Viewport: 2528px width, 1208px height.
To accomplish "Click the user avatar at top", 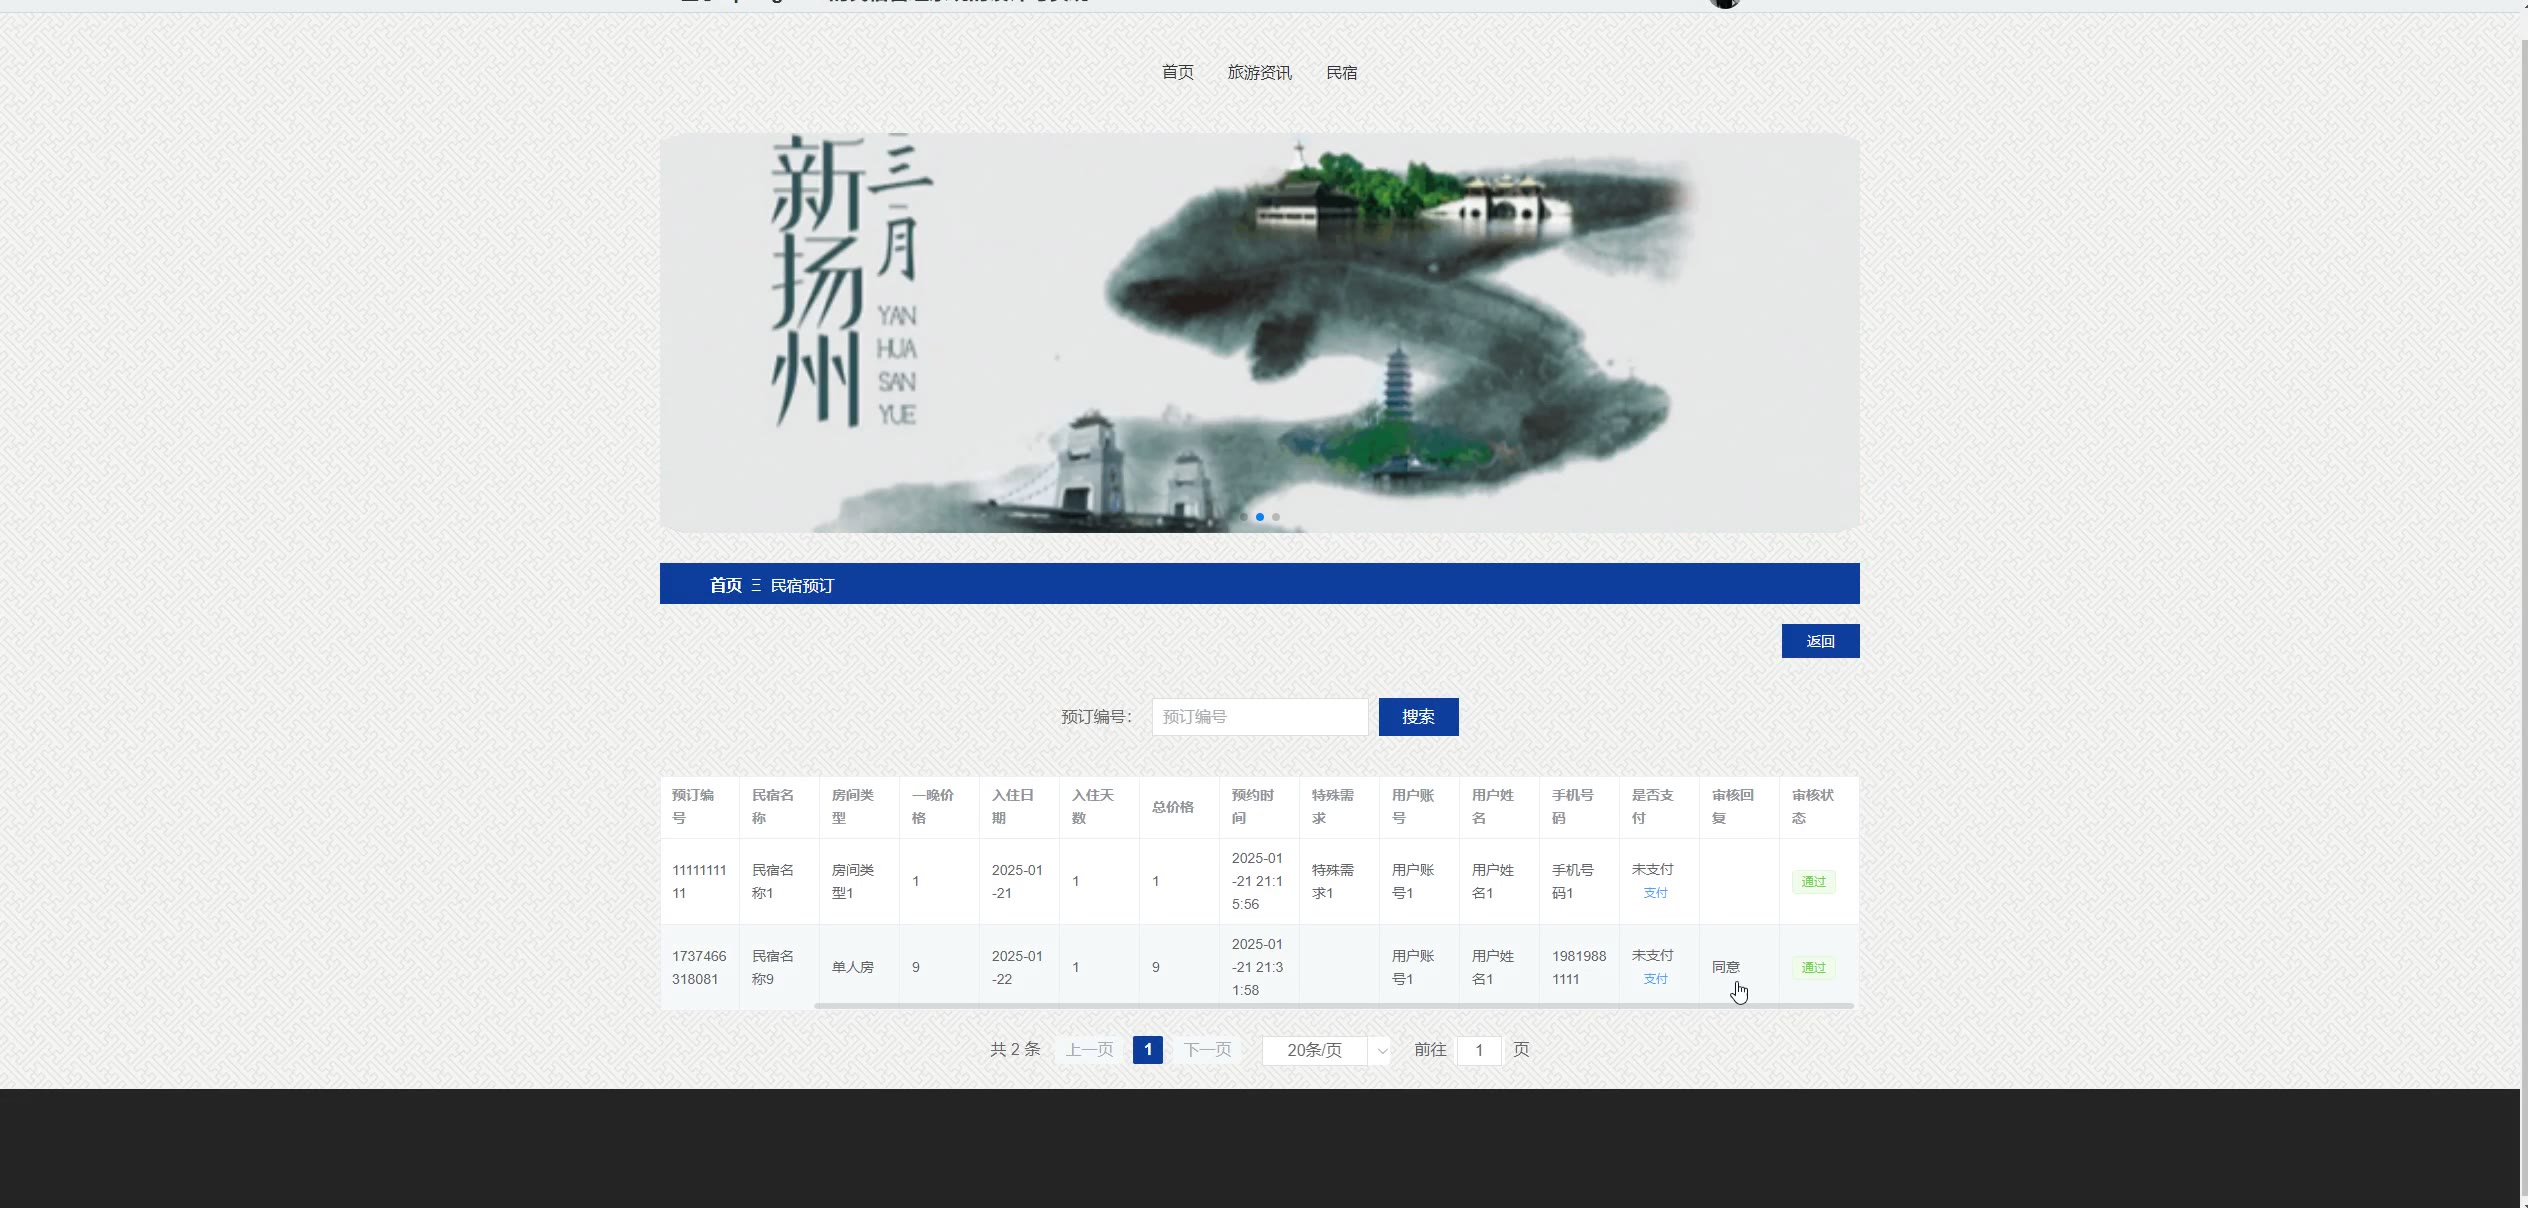I will point(1724,3).
